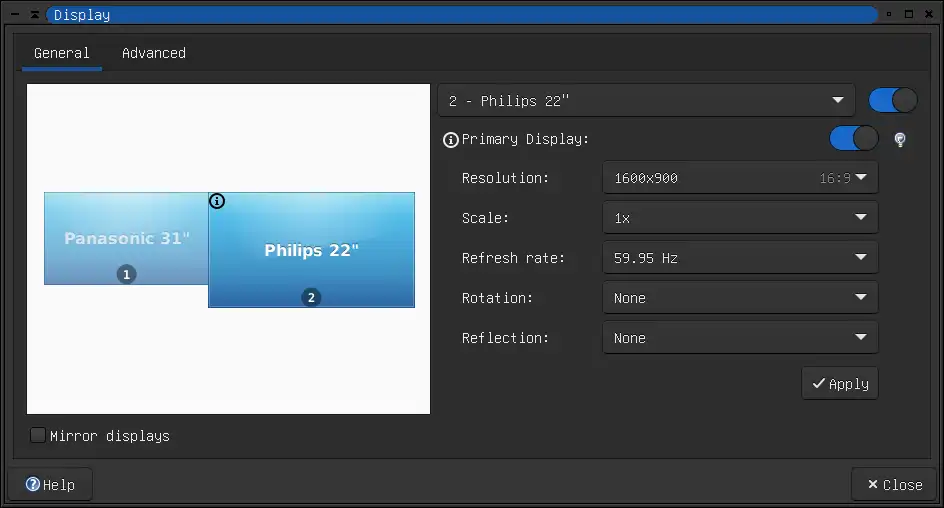Open the display selector showing Philips 22"

tap(646, 101)
